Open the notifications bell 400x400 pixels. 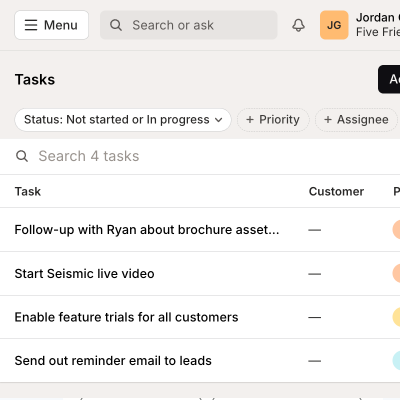click(x=298, y=25)
